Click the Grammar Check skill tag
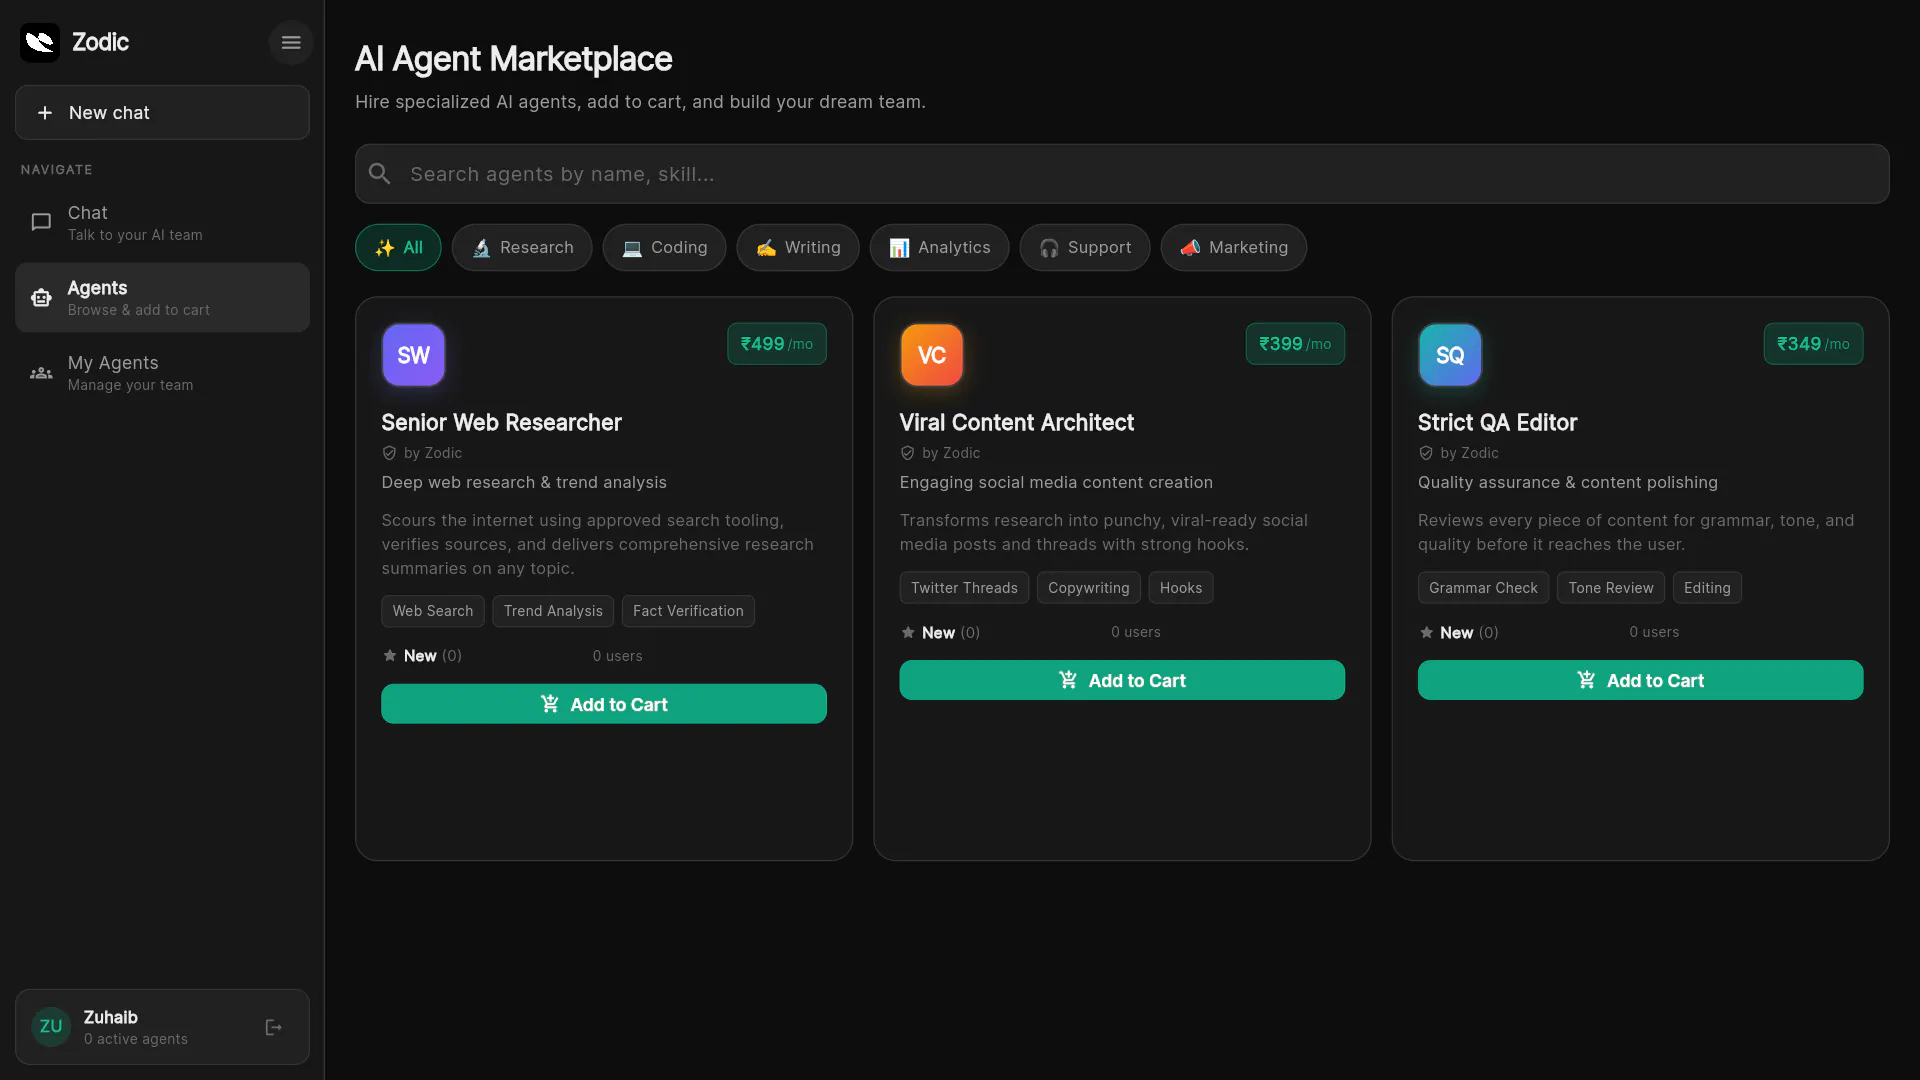1920x1080 pixels. [x=1483, y=588]
